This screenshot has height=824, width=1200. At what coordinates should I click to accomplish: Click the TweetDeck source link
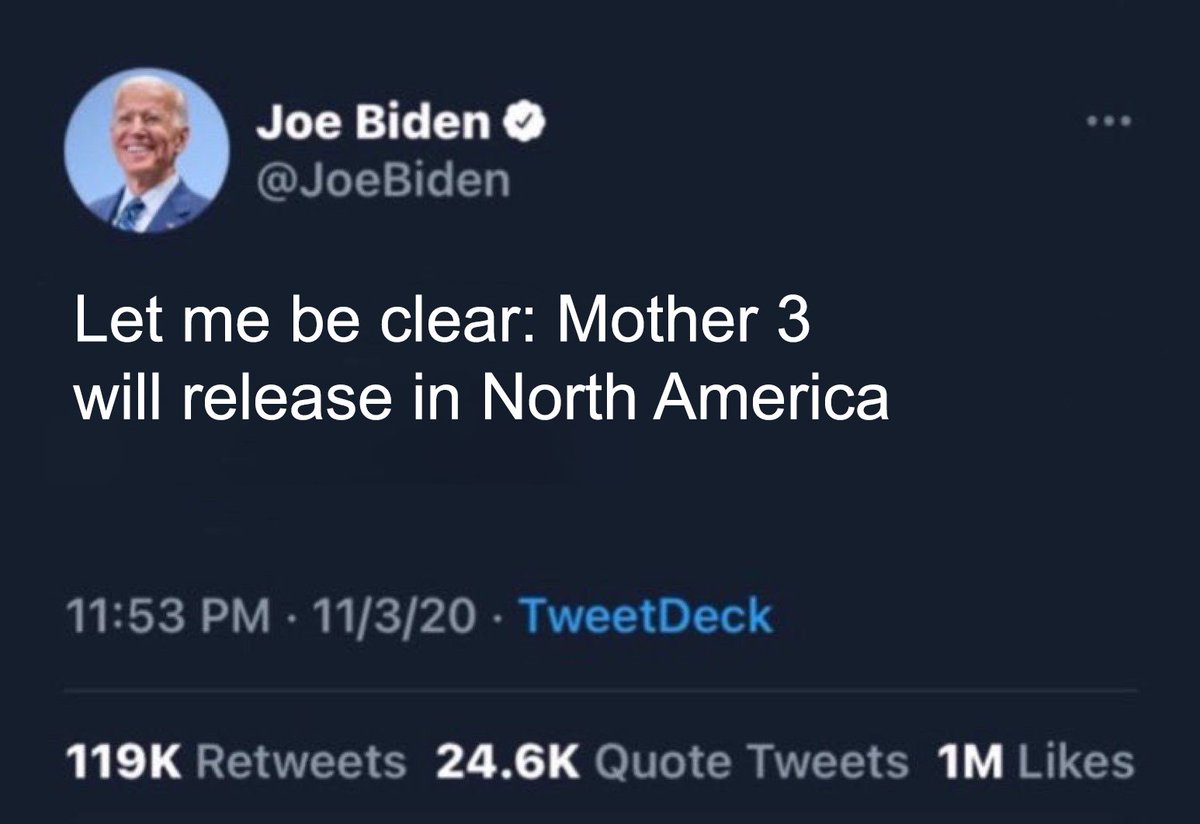(x=648, y=616)
